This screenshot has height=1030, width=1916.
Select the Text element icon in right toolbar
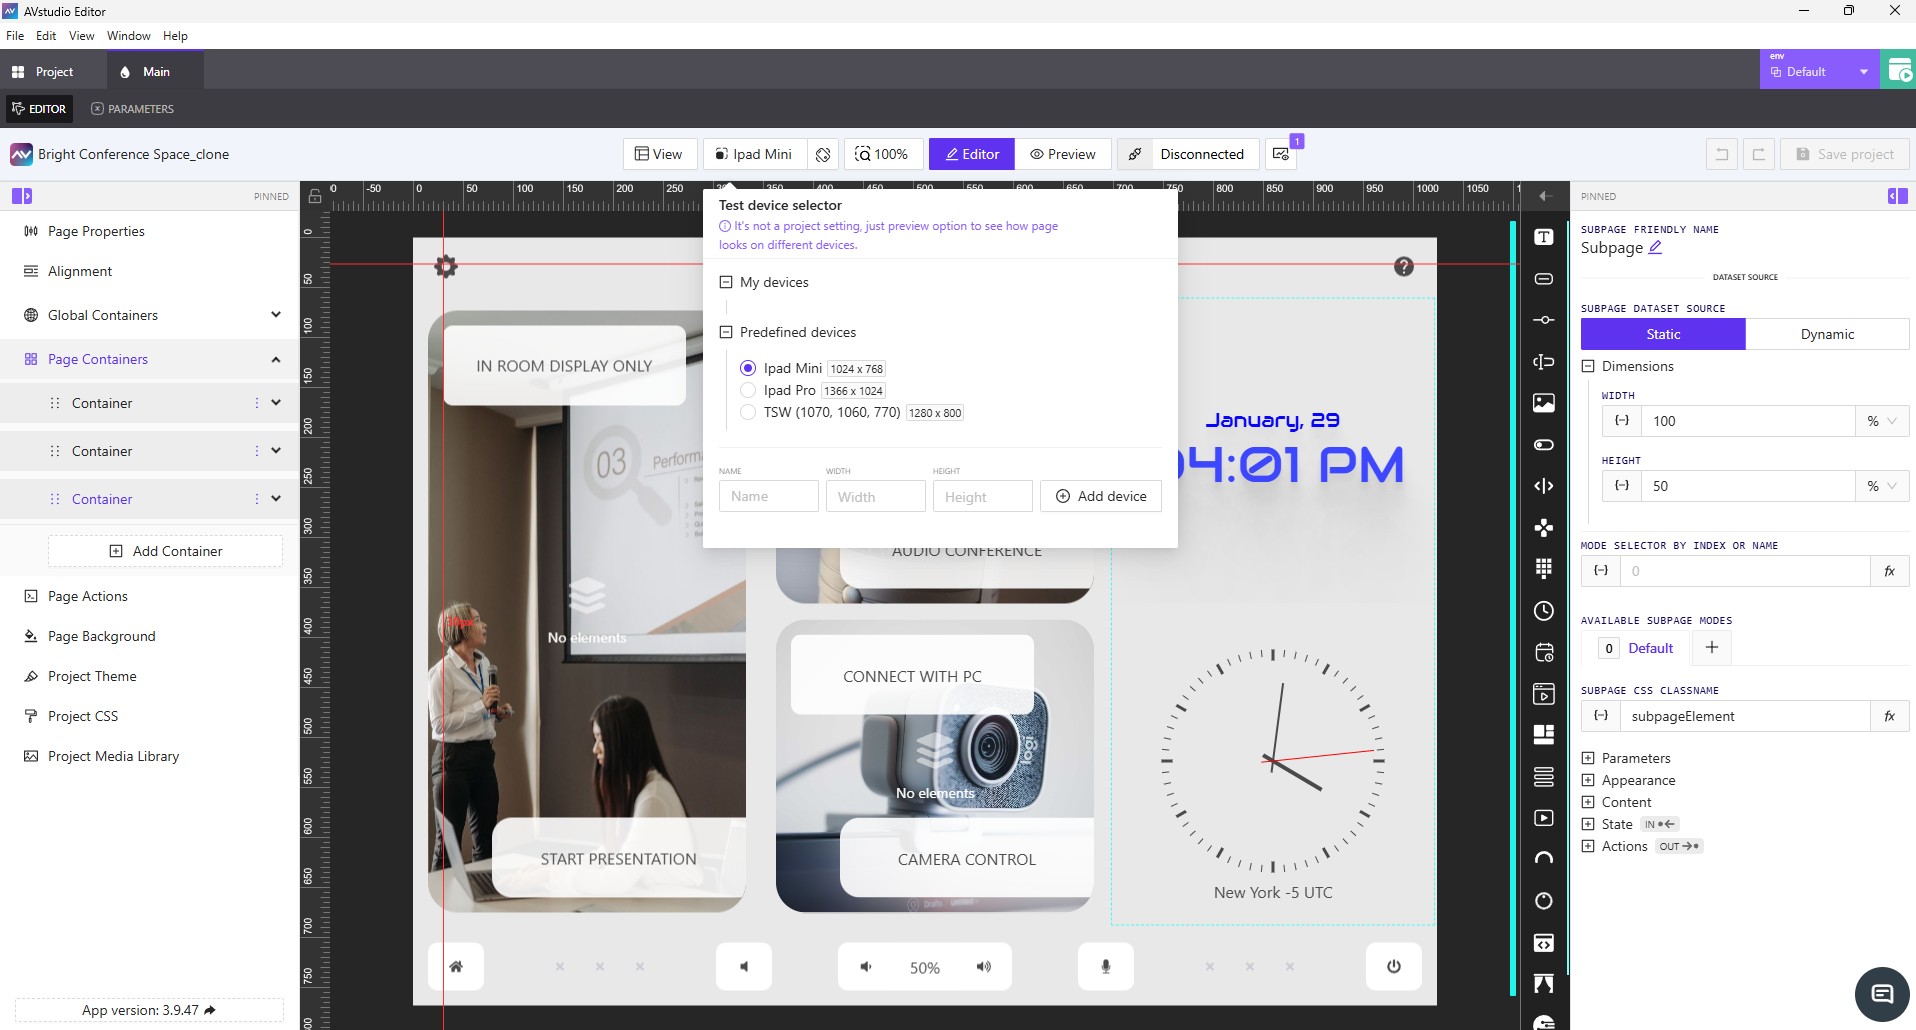[1543, 237]
